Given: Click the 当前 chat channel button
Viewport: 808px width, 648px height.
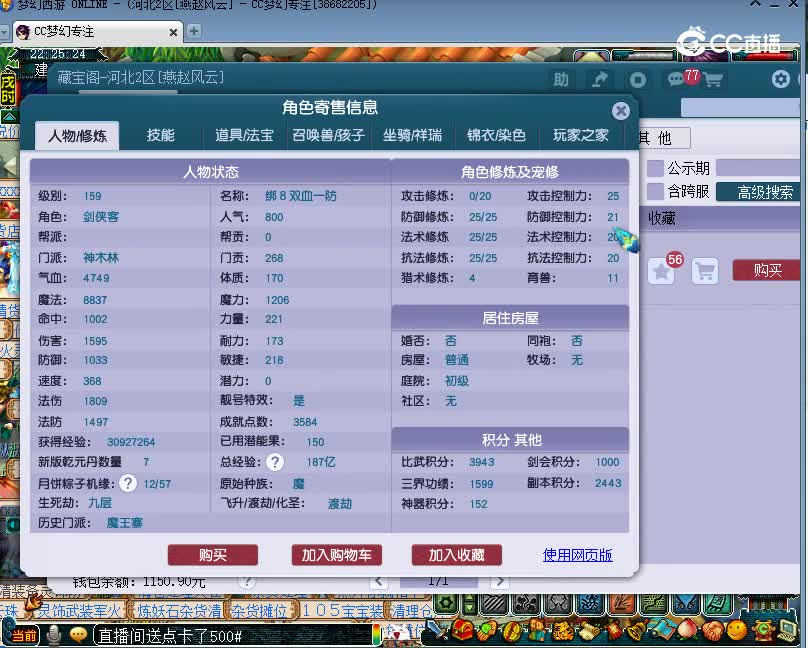Looking at the screenshot, I should pyautogui.click(x=24, y=636).
